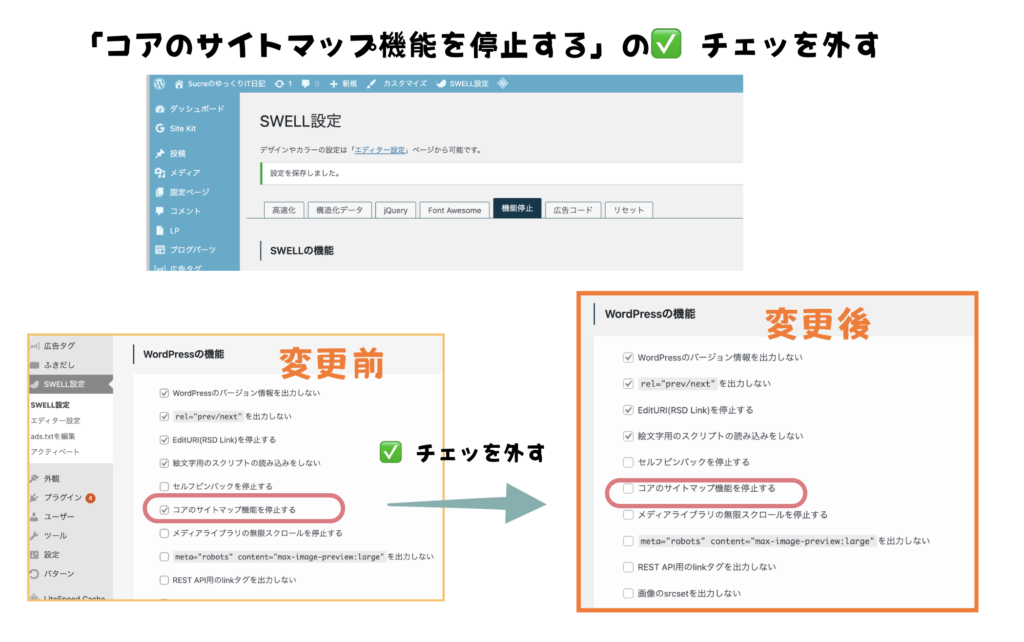Click ads.txtを編集 in SWELL submenu
Image resolution: width=1024 pixels, height=642 pixels.
point(54,436)
